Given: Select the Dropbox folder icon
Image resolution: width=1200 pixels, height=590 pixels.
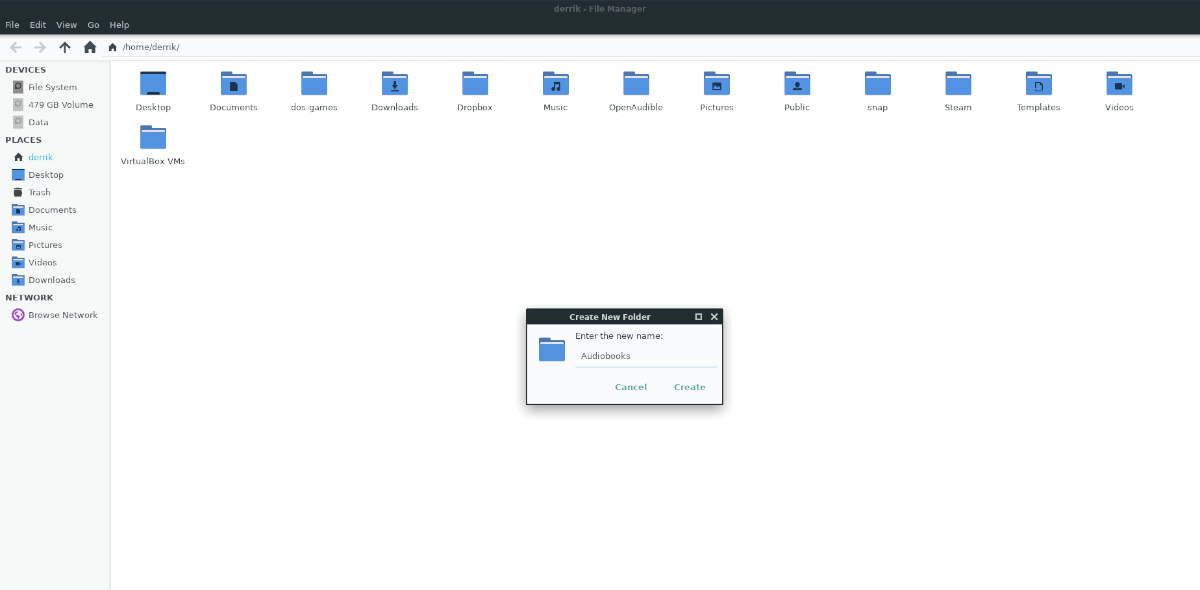Looking at the screenshot, I should (475, 83).
